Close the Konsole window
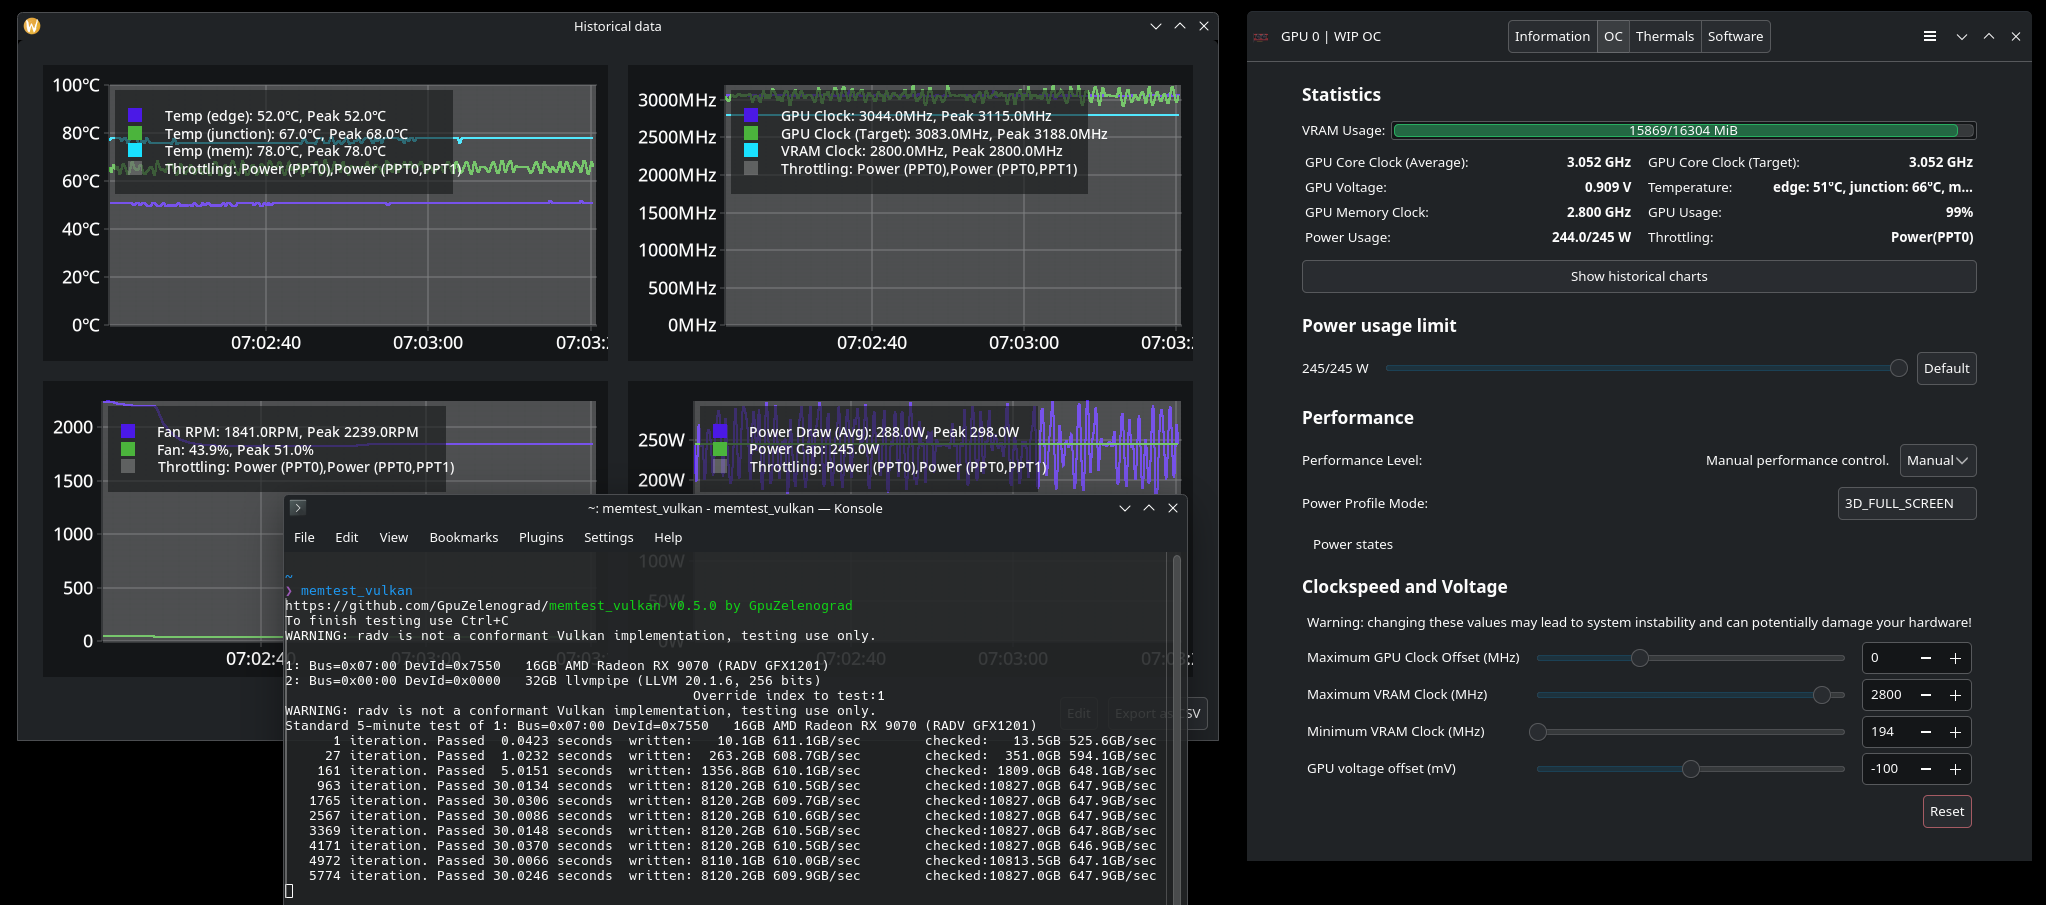 (1173, 508)
